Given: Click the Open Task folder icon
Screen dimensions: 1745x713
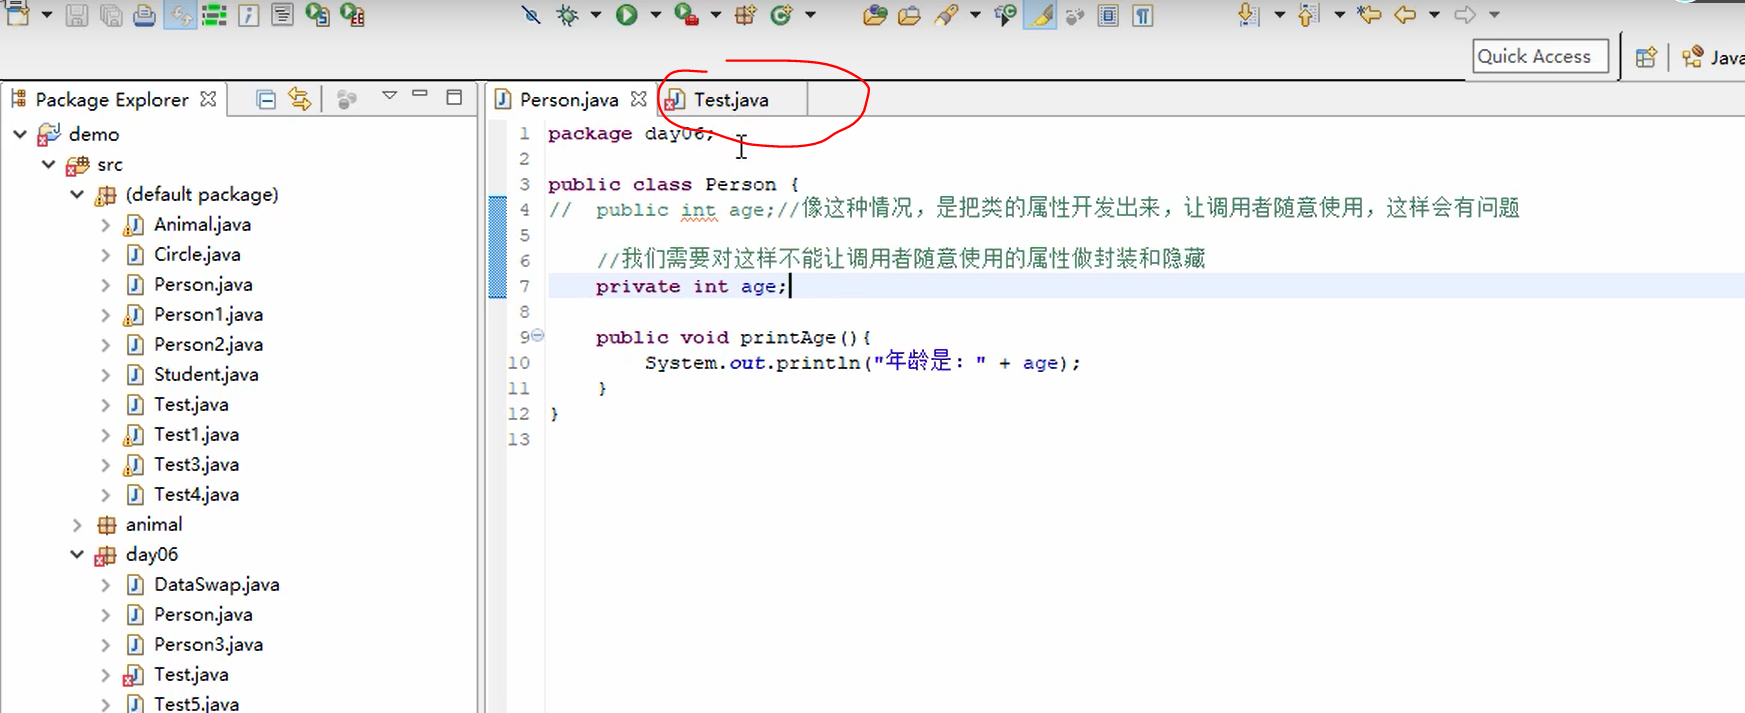Looking at the screenshot, I should 909,14.
